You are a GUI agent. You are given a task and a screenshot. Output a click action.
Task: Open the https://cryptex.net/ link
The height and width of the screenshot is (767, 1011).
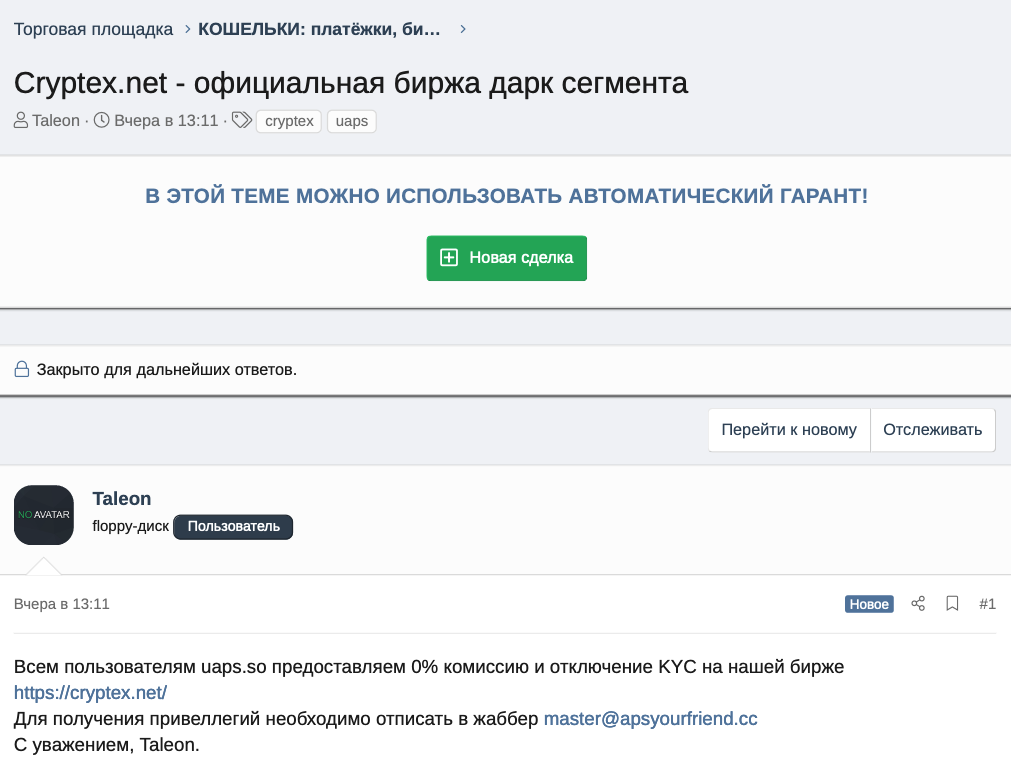[x=90, y=692]
